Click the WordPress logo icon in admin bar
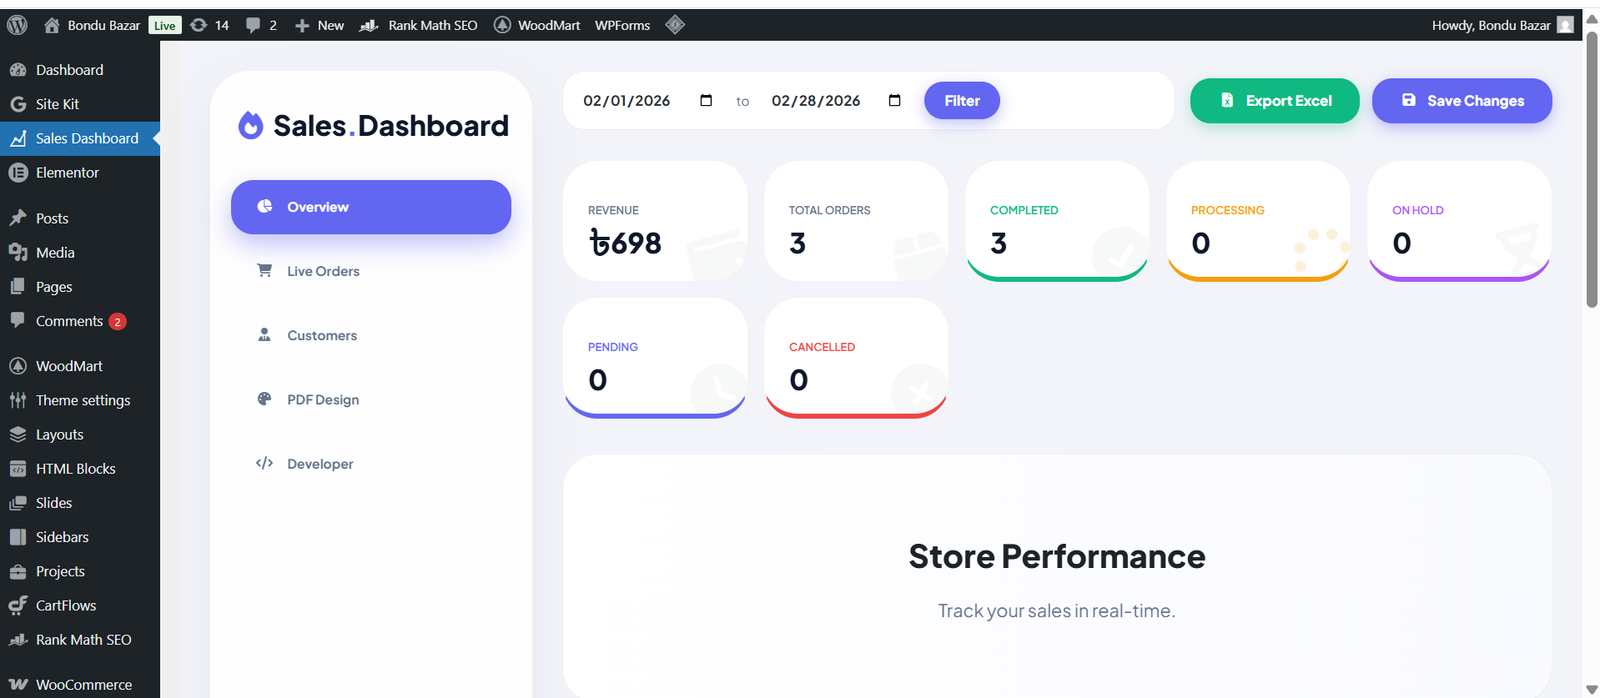This screenshot has height=698, width=1600. 17,25
